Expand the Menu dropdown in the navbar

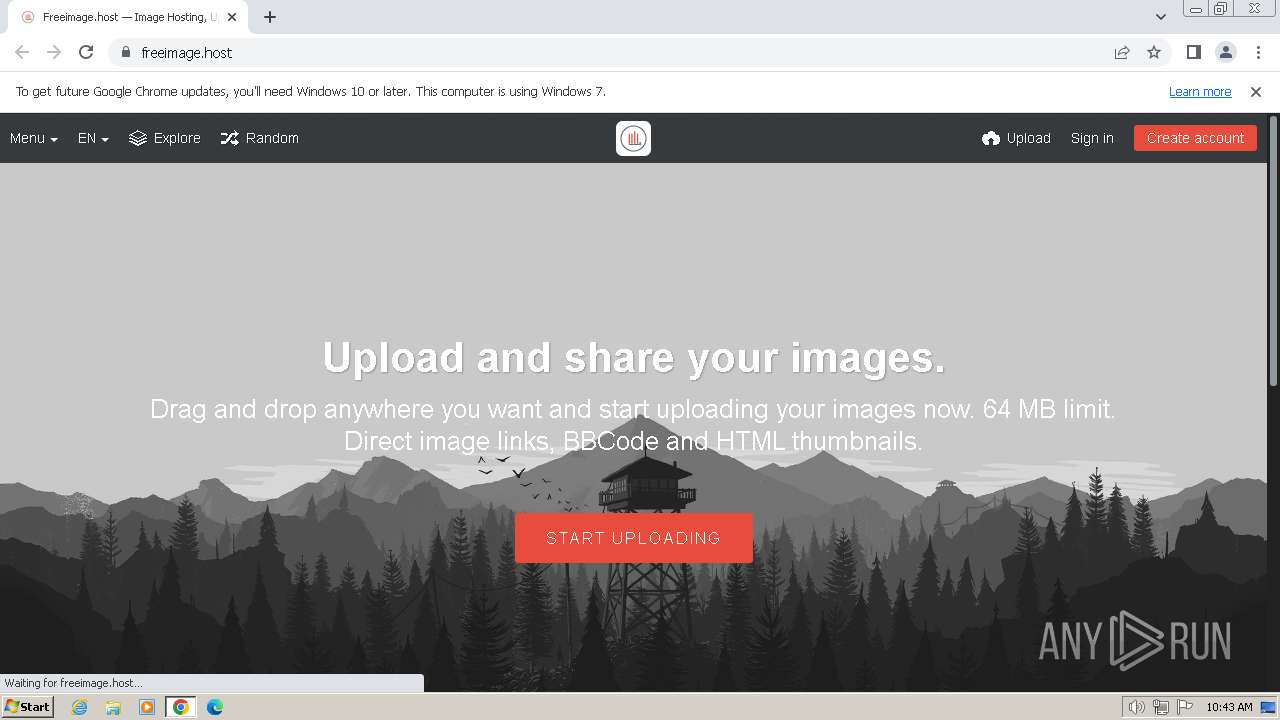tap(34, 138)
